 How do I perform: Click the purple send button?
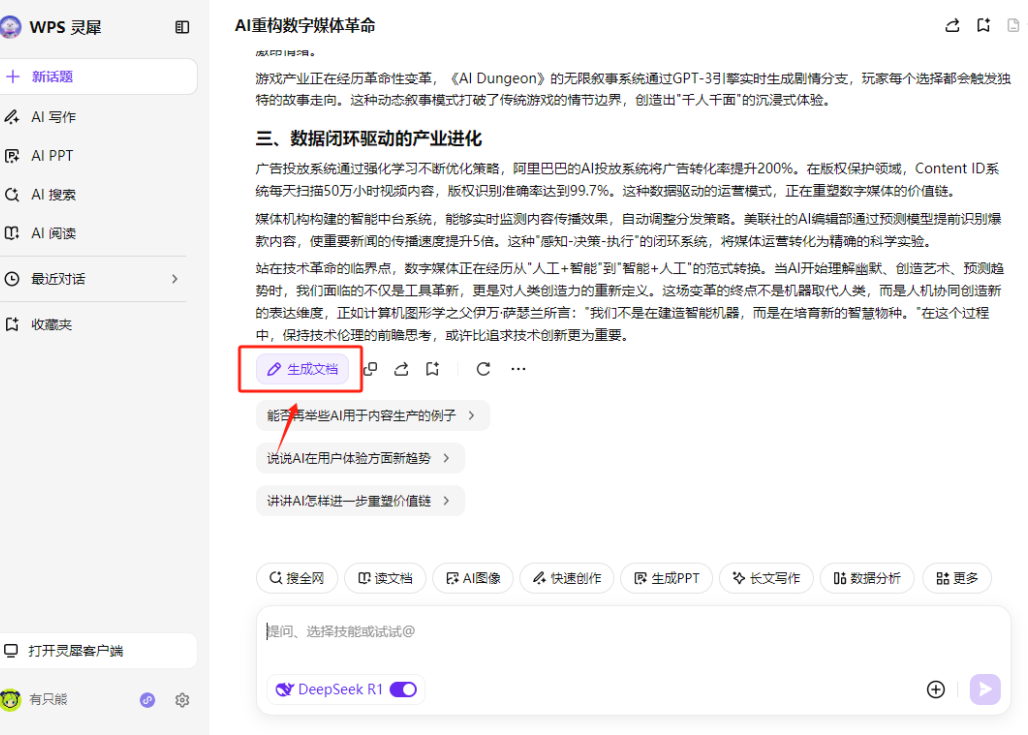[x=985, y=690]
